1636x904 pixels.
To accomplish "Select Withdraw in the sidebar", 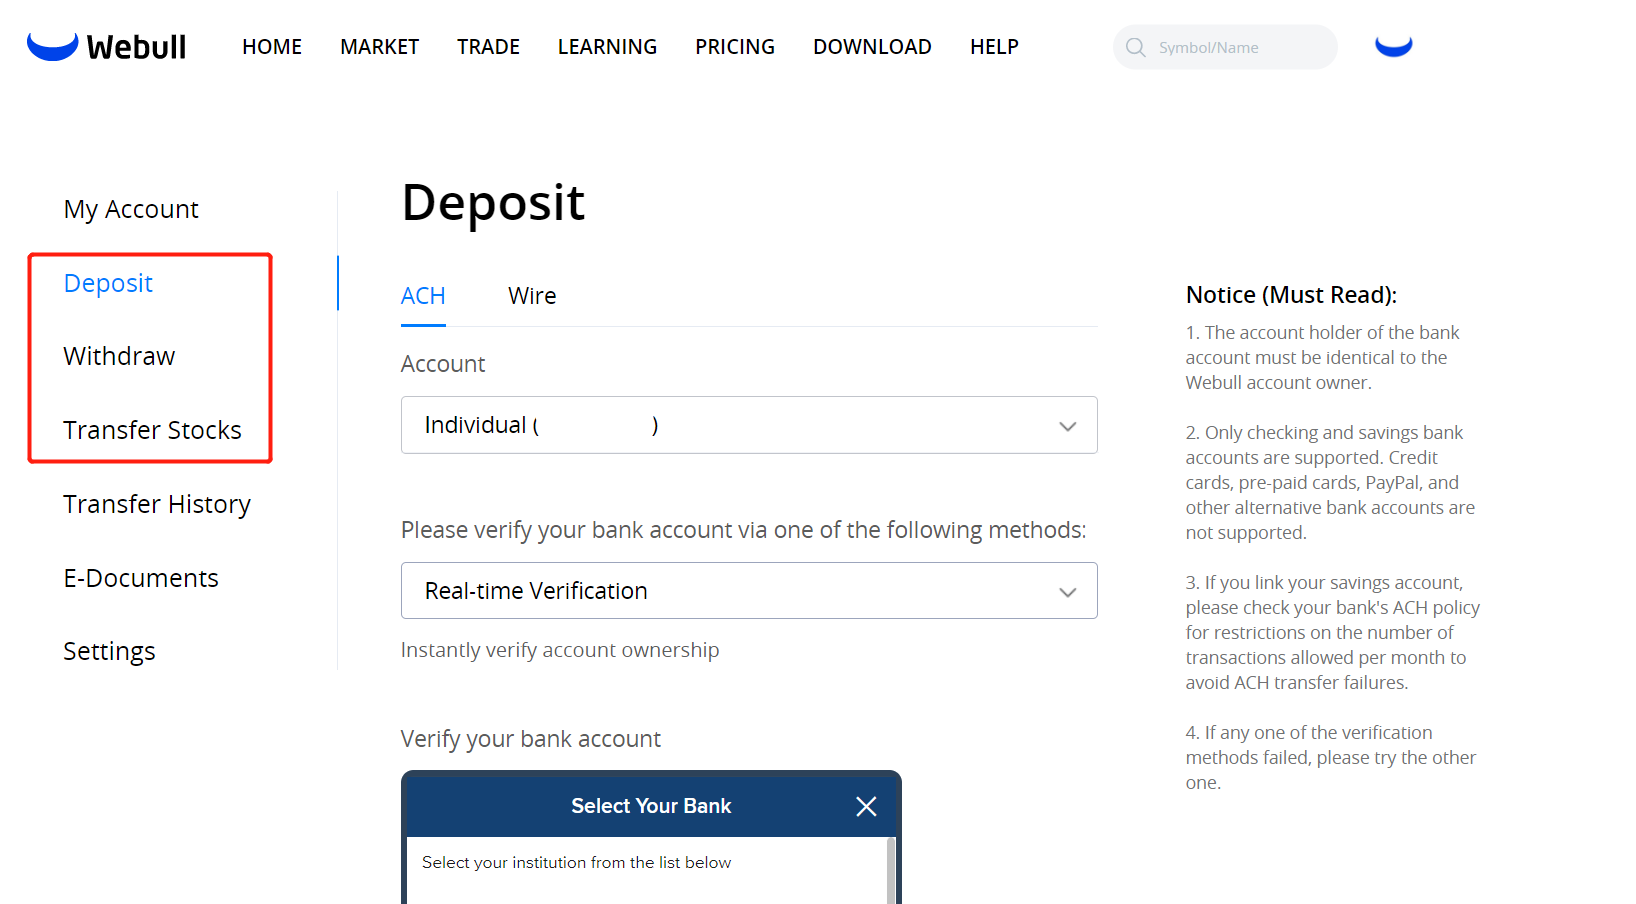I will tap(119, 356).
